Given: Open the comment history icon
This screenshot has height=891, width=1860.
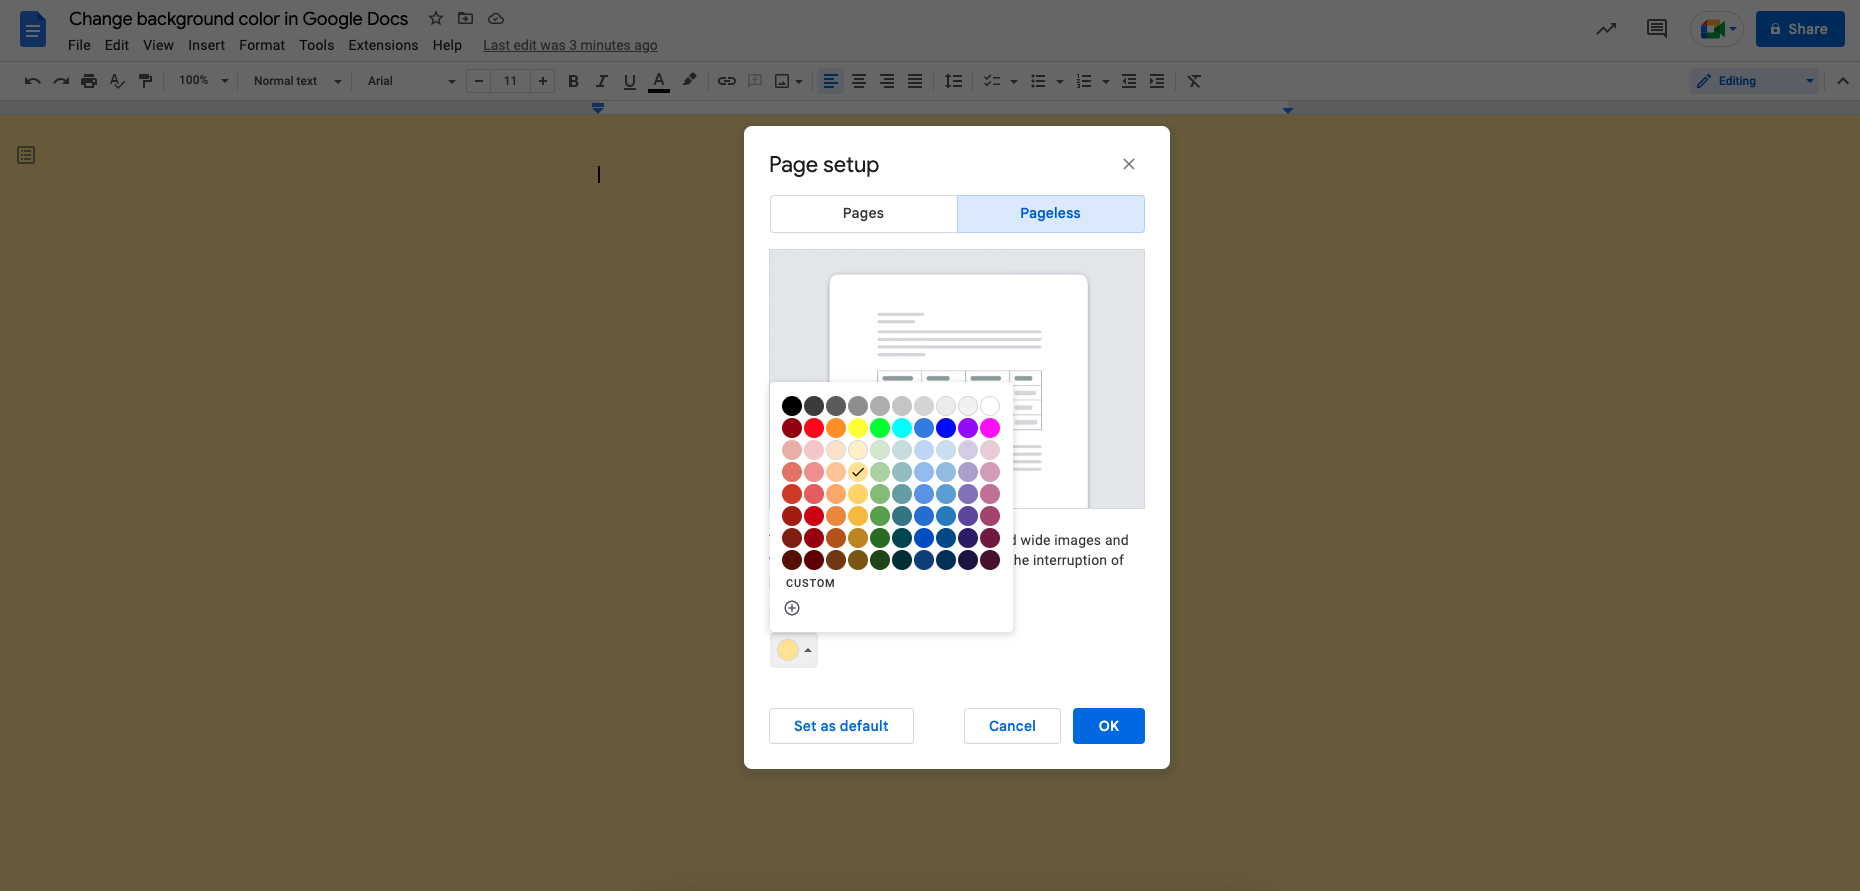Looking at the screenshot, I should click(1656, 29).
